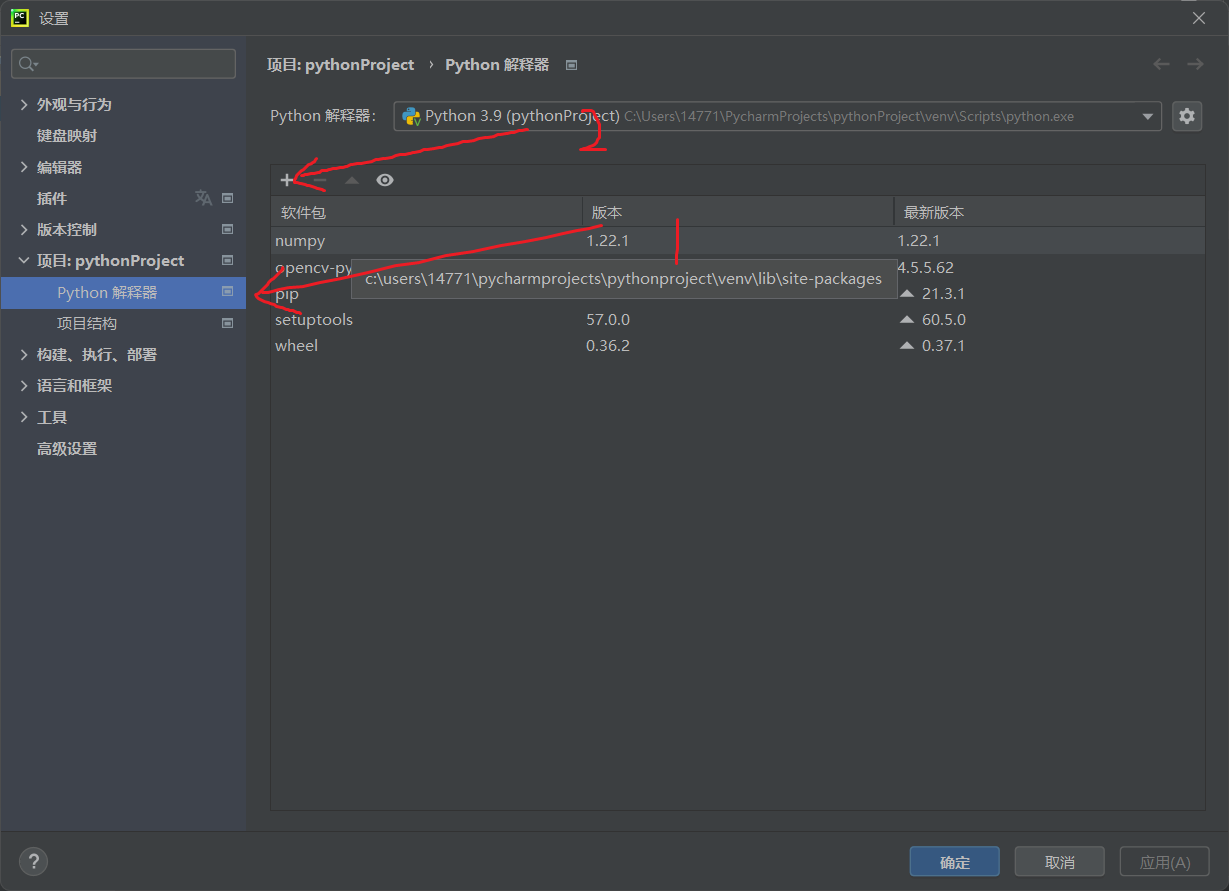The height and width of the screenshot is (891, 1229).
Task: Expand the 语言和框架 tree node
Action: point(24,385)
